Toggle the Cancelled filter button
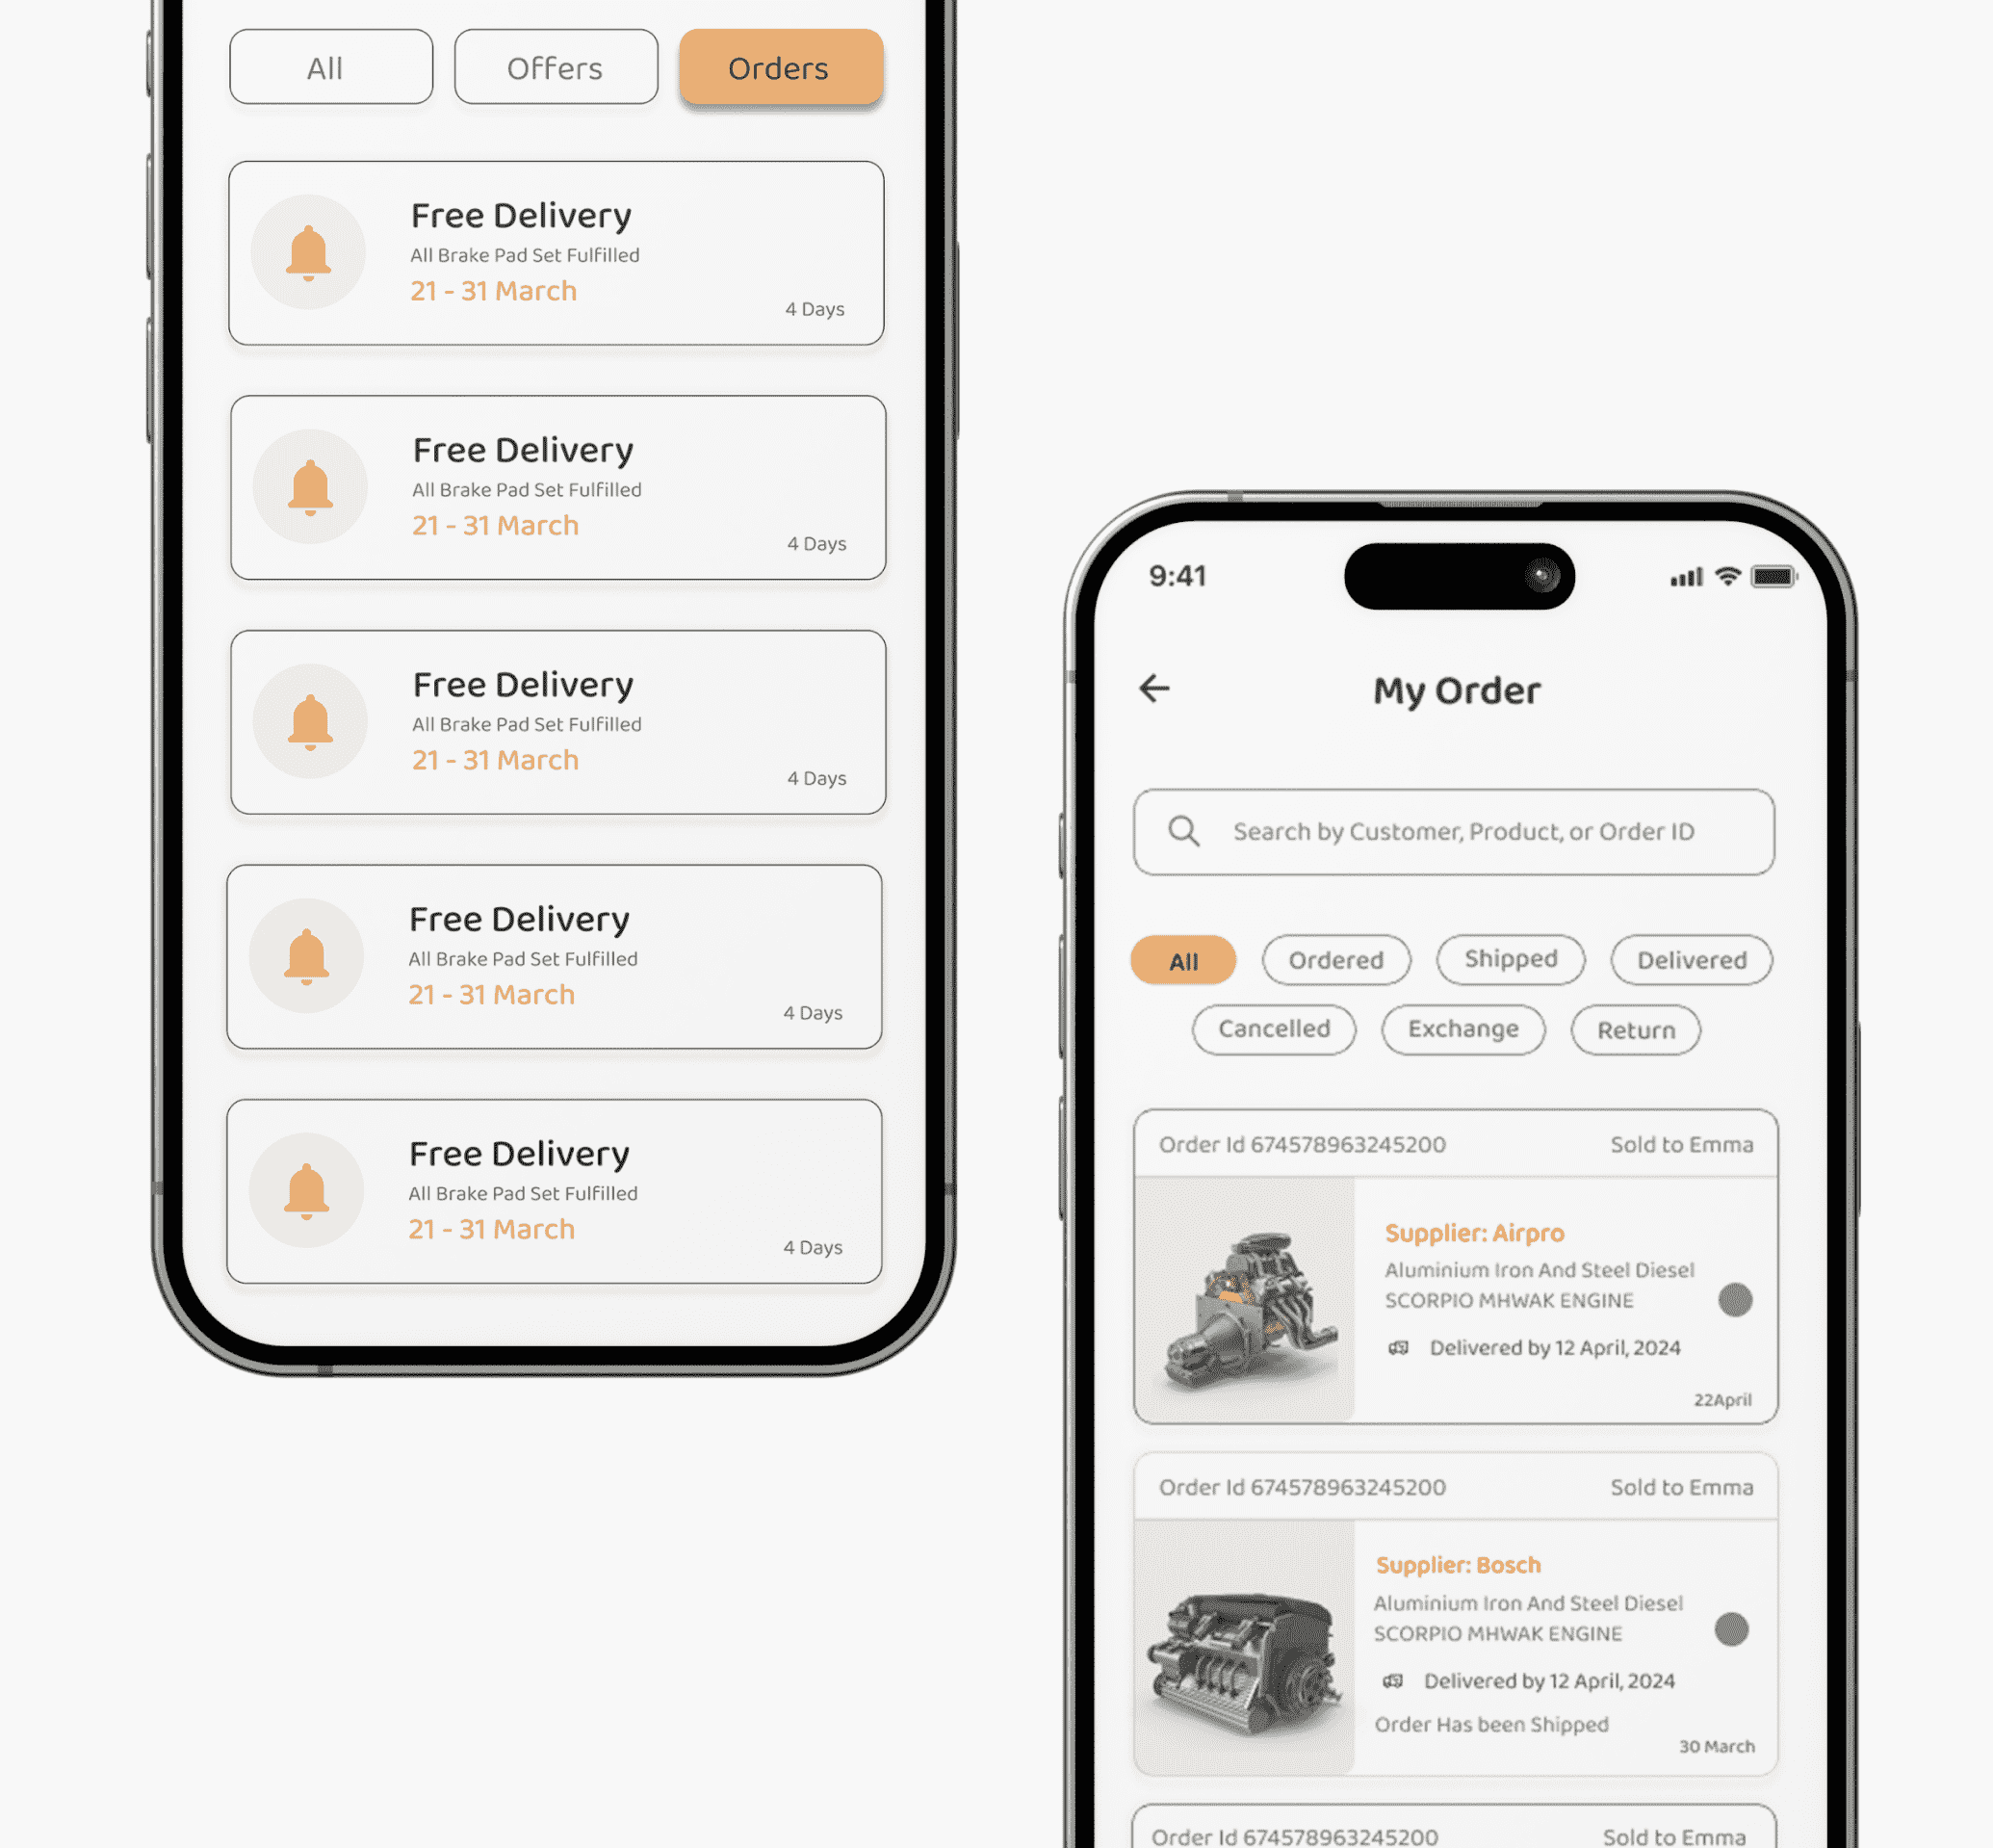Image resolution: width=1993 pixels, height=1848 pixels. pos(1273,1028)
